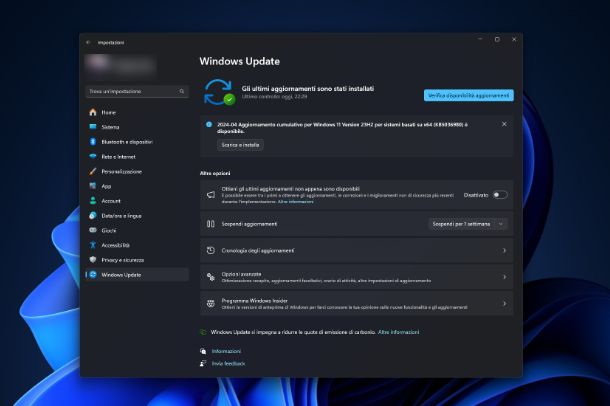Click the large update status sync icon

tap(219, 92)
